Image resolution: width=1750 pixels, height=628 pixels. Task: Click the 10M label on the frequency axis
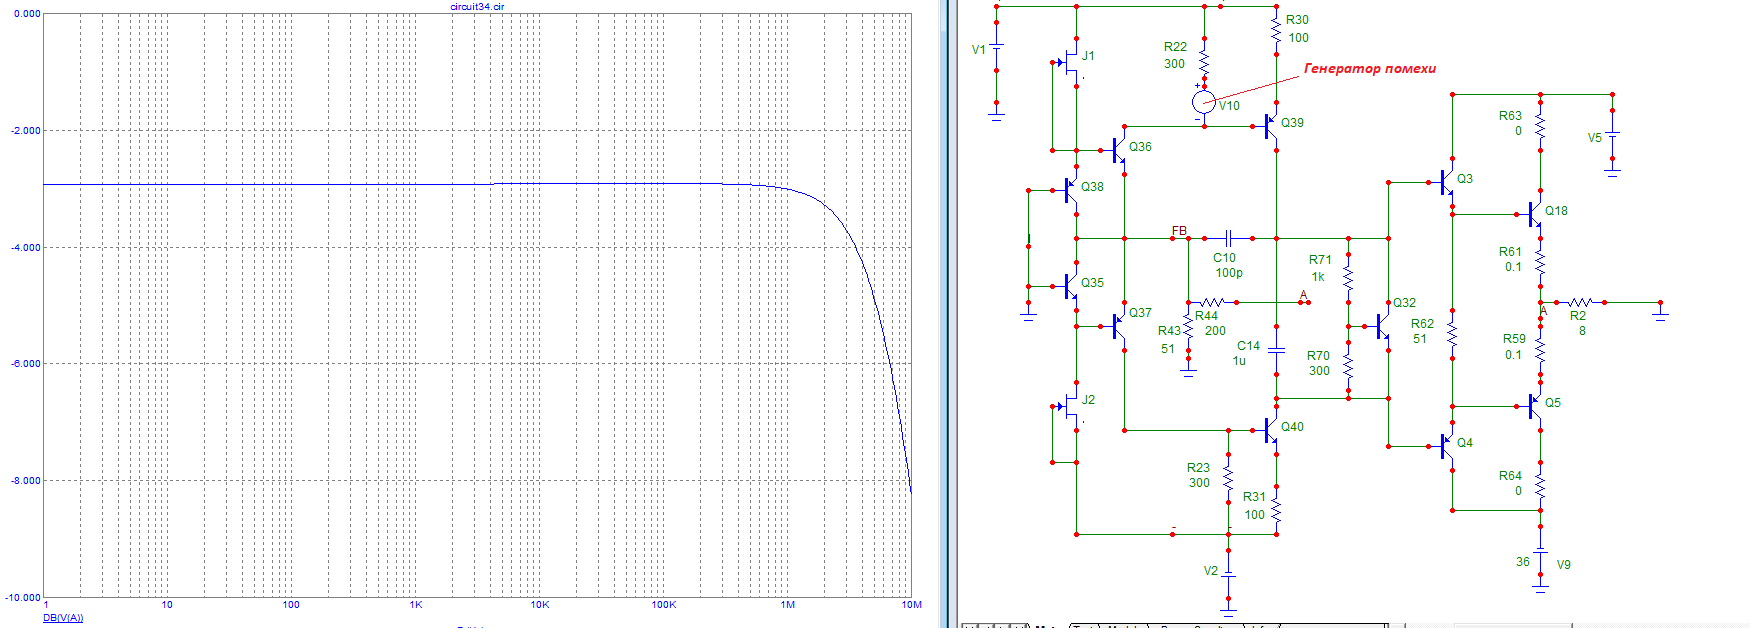912,605
